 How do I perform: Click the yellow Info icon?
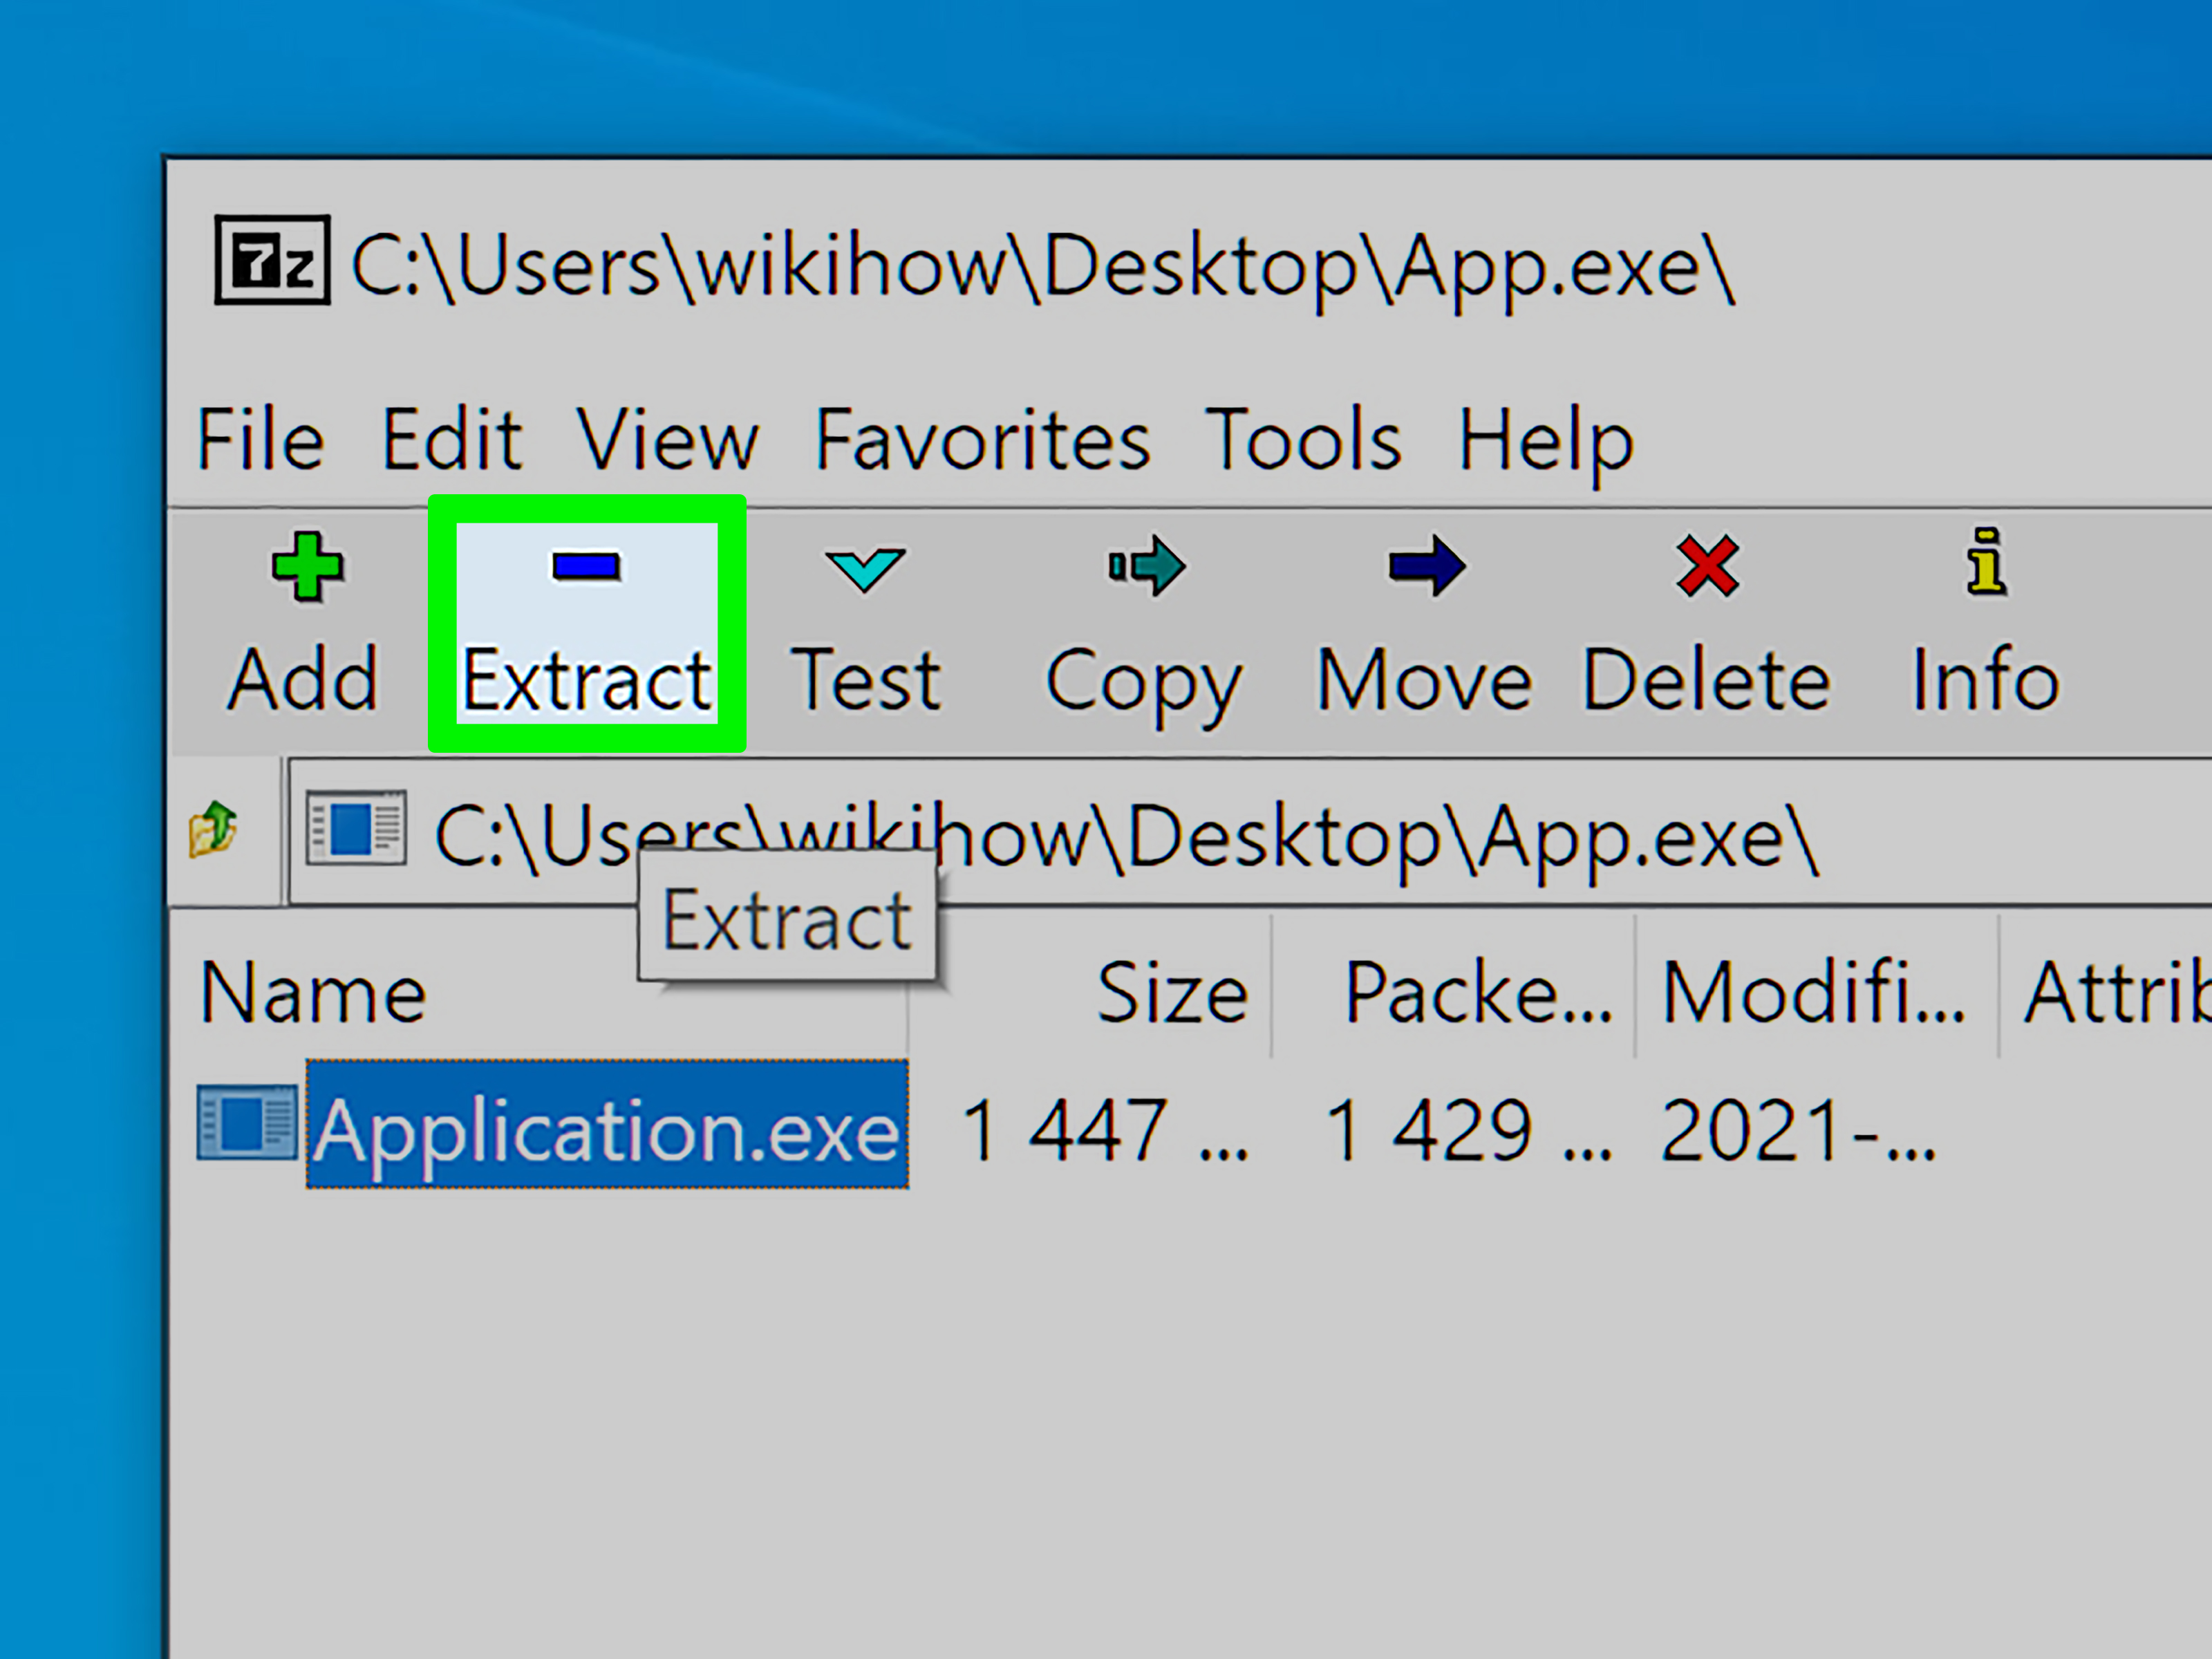click(x=1986, y=563)
